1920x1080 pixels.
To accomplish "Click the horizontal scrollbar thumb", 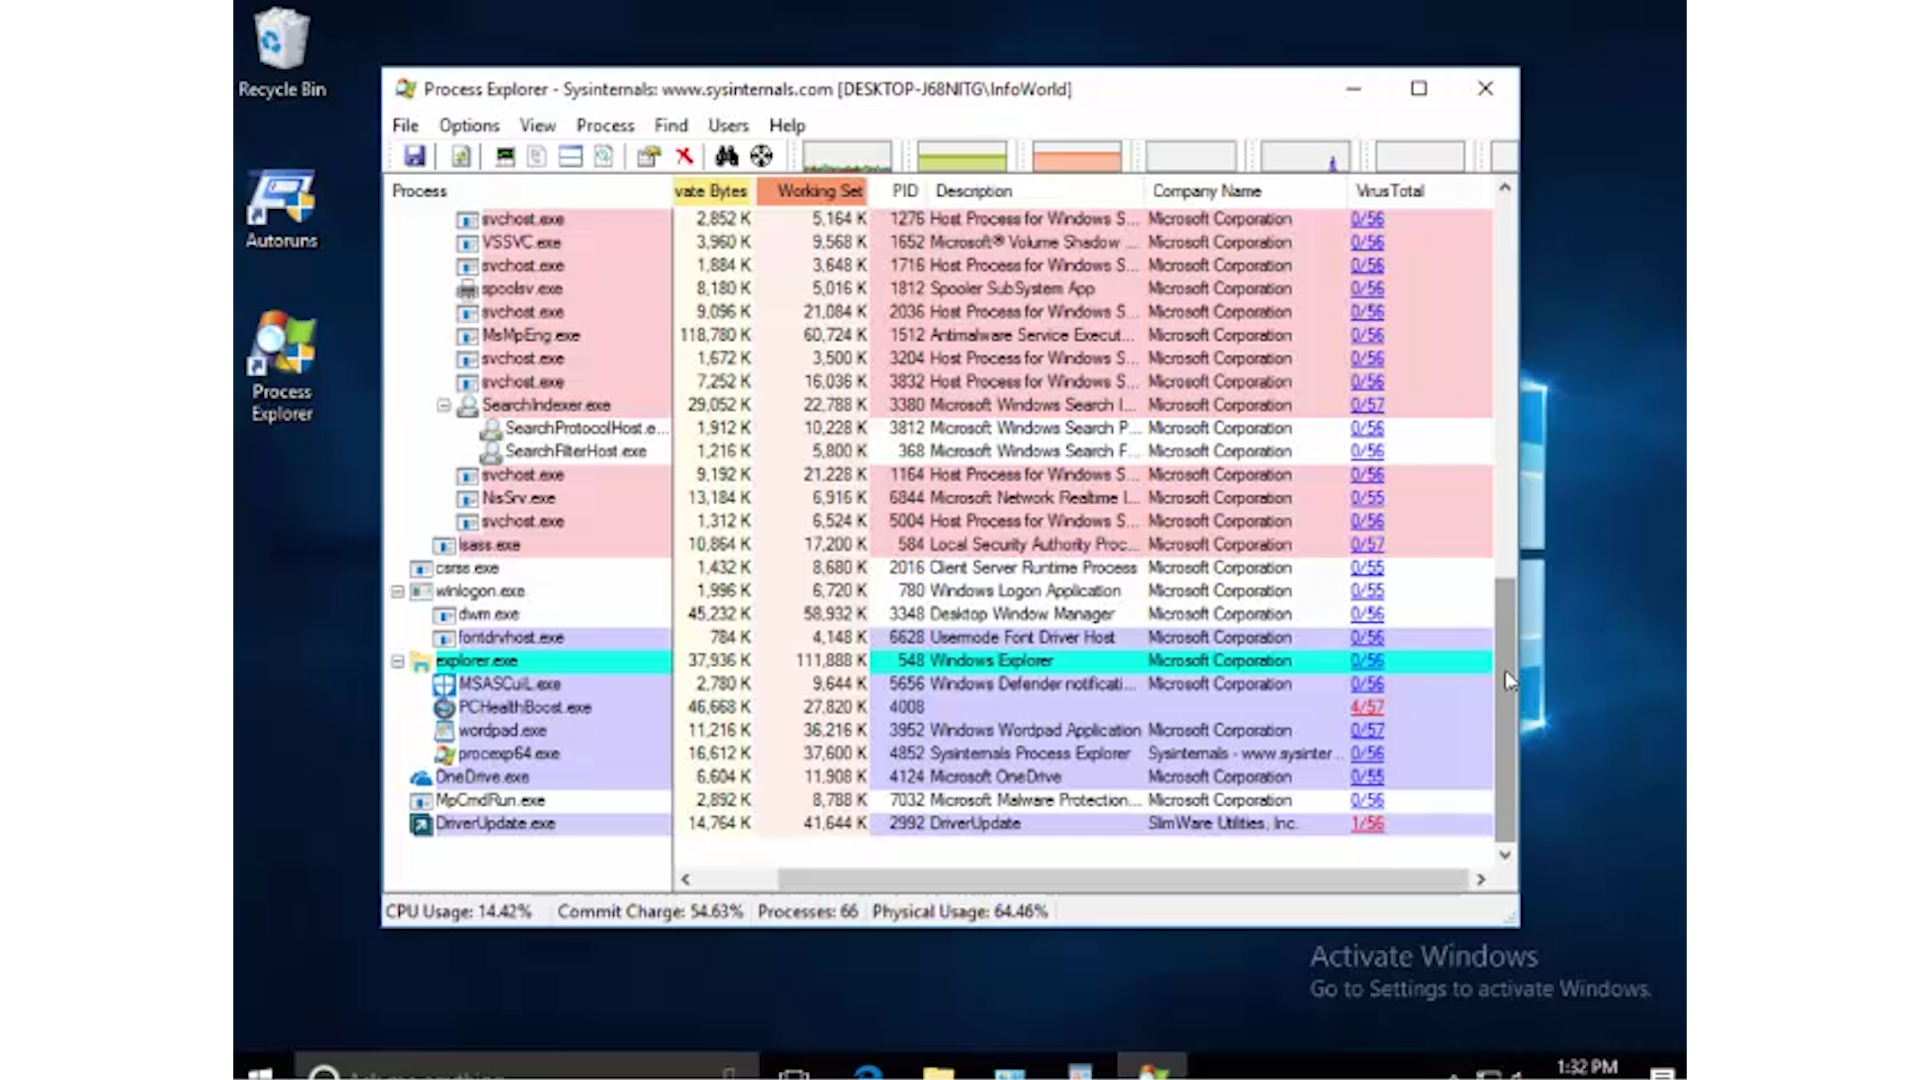I will point(1122,880).
